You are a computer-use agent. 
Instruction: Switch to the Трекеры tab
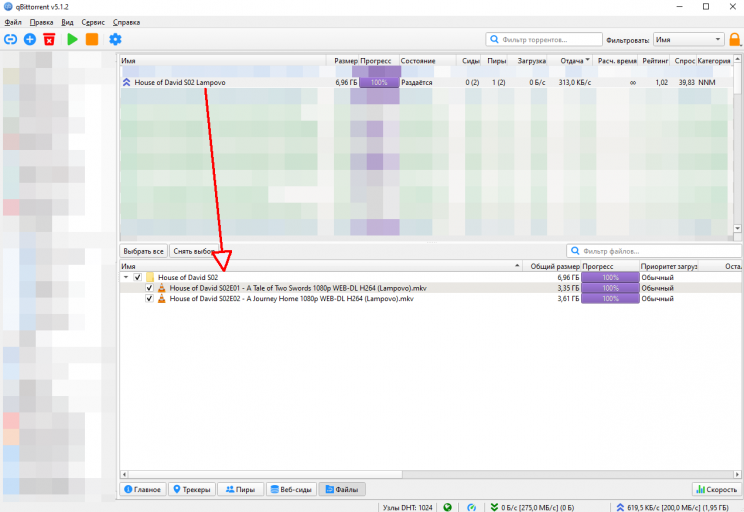192,489
